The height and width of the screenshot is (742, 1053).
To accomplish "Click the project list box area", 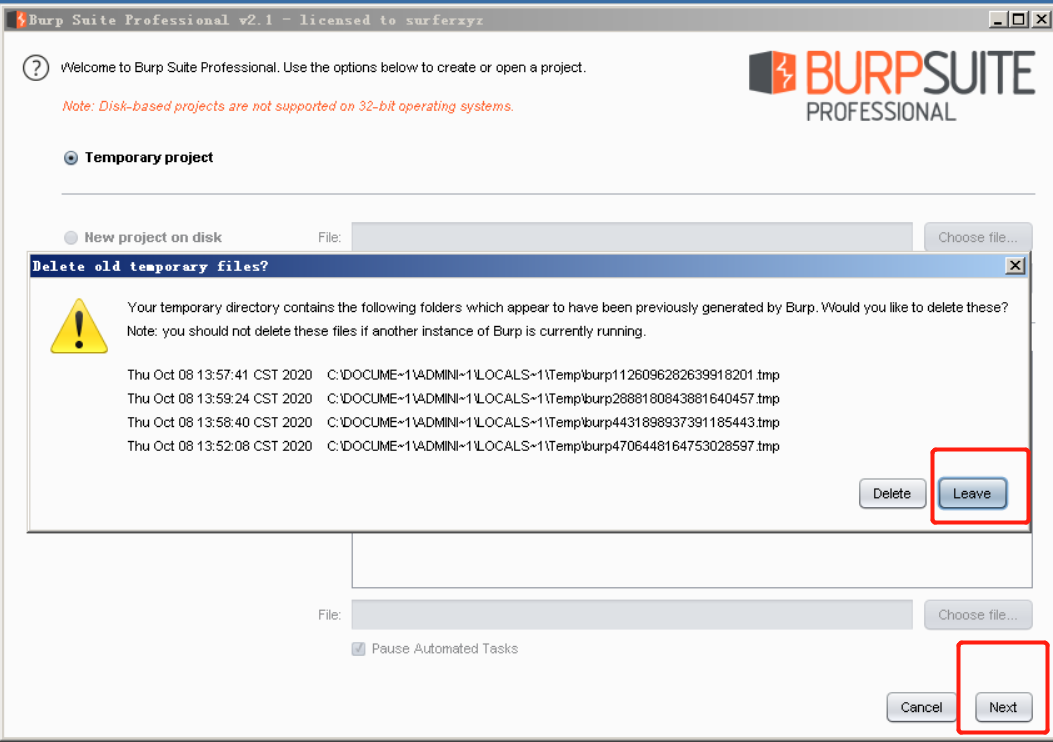I will point(692,560).
